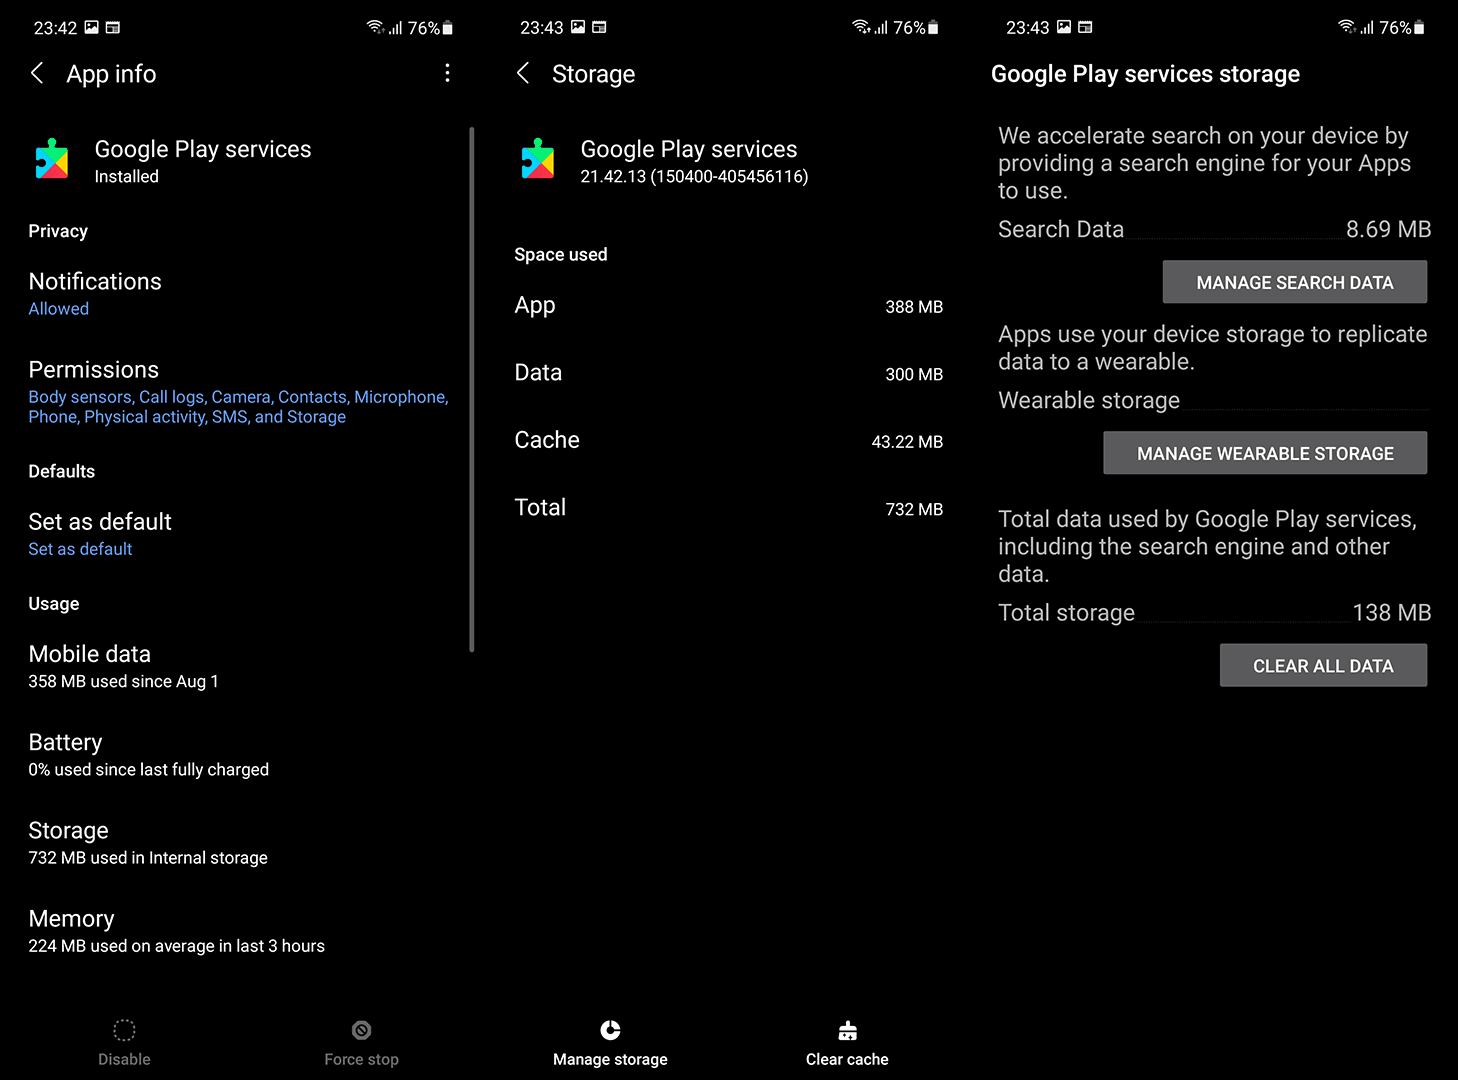Go back from the Storage screen
Viewport: 1458px width, 1080px height.
(523, 73)
